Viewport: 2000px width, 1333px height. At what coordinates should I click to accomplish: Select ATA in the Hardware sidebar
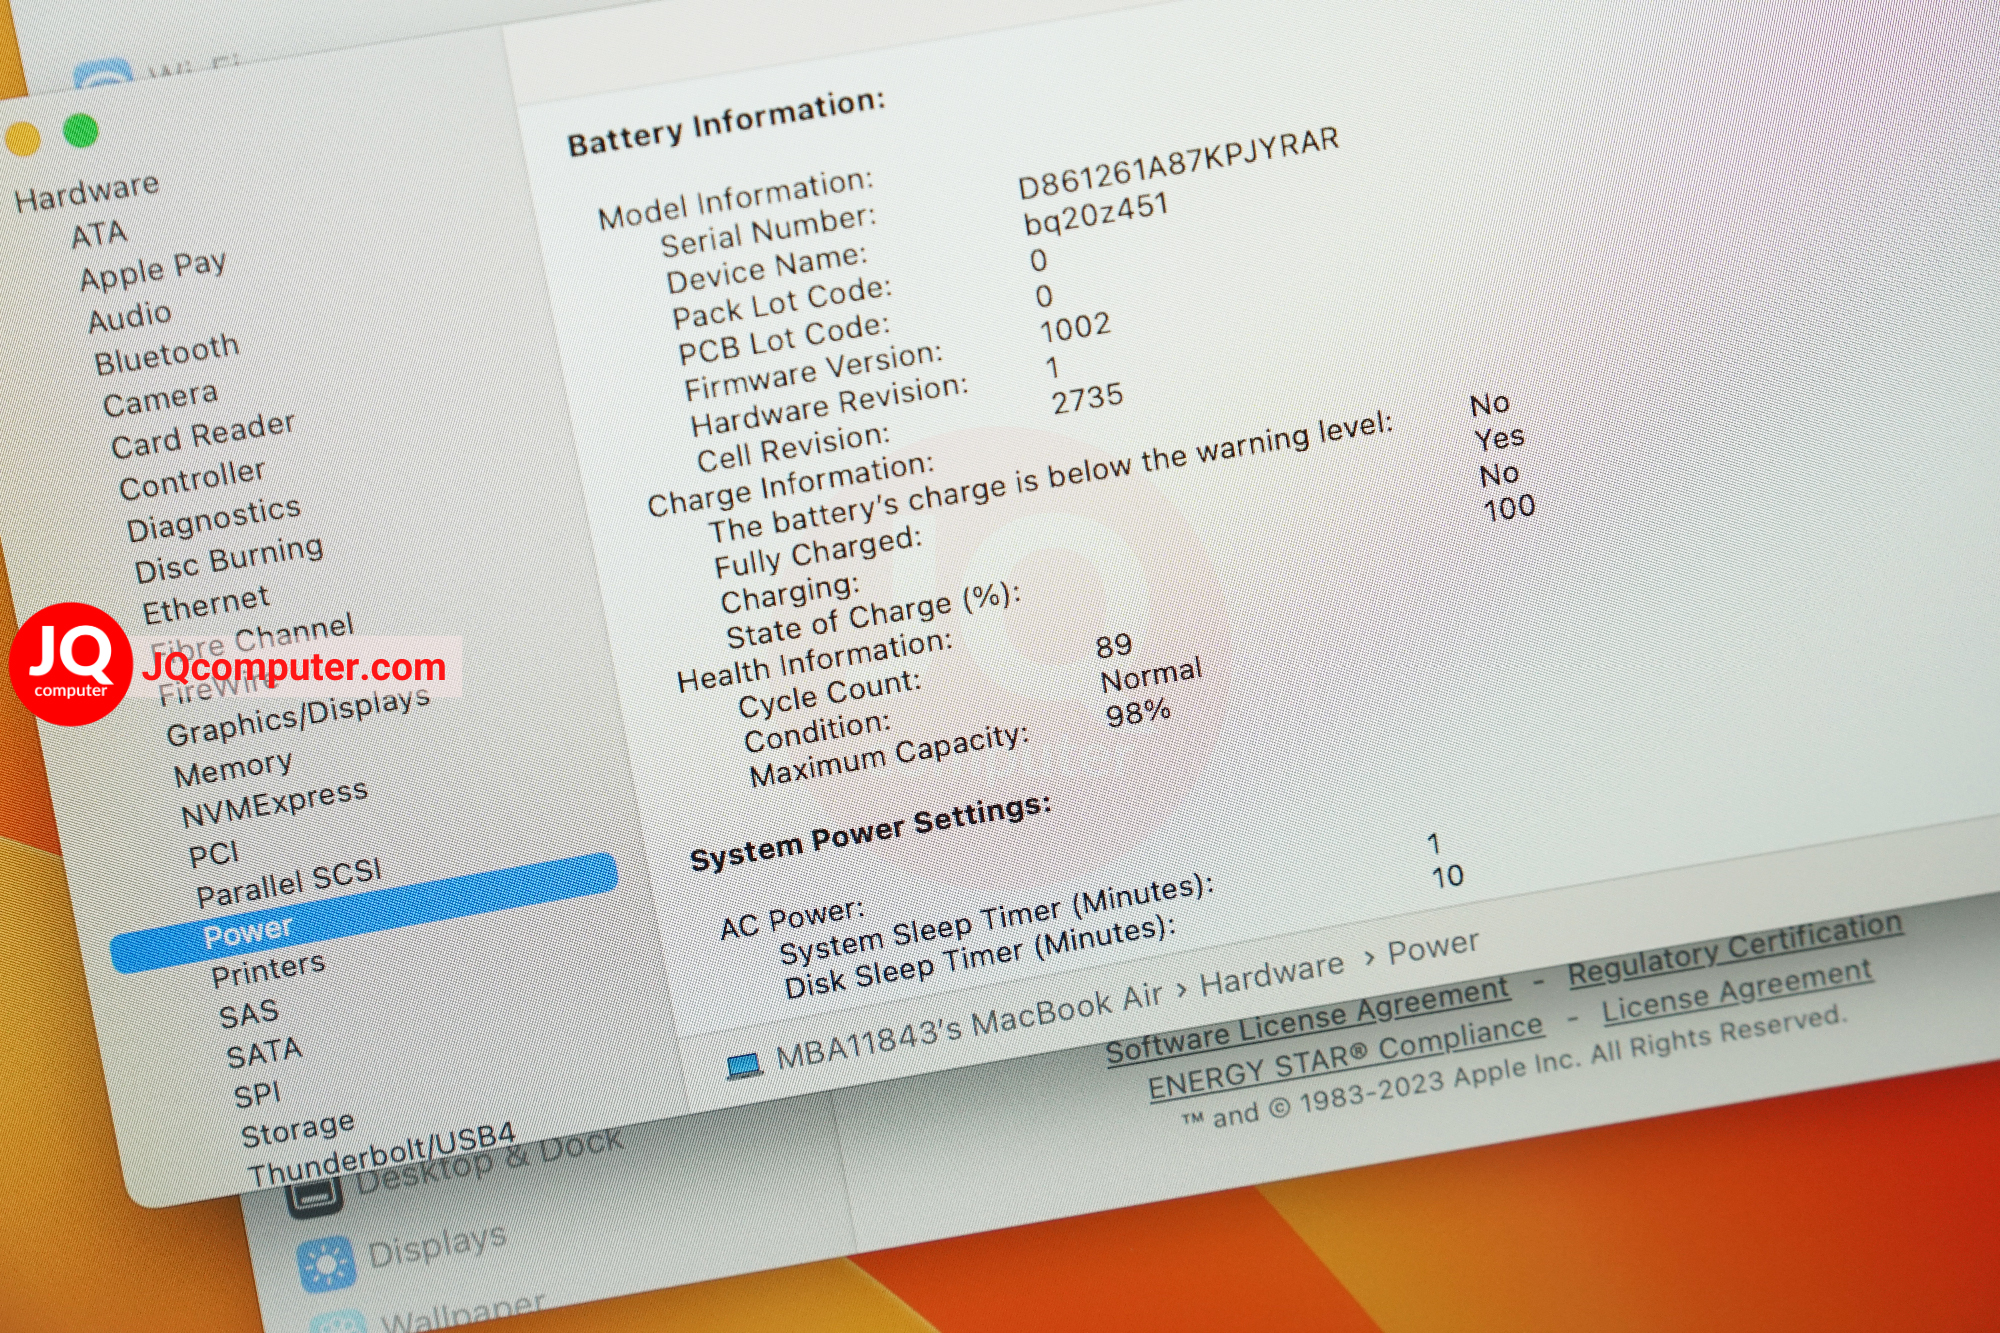99,235
